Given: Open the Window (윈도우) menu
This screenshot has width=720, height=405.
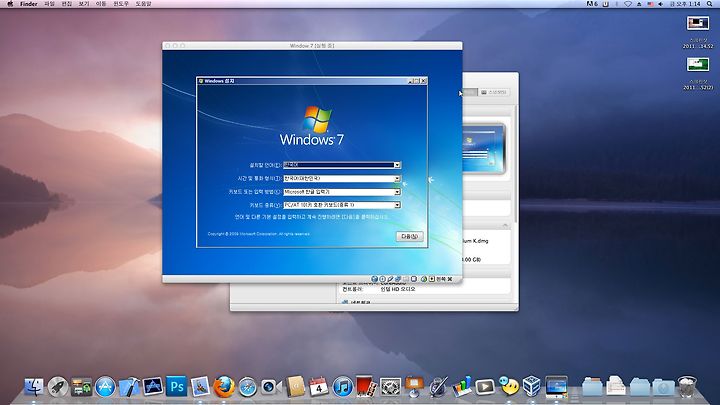Looking at the screenshot, I should [121, 4].
